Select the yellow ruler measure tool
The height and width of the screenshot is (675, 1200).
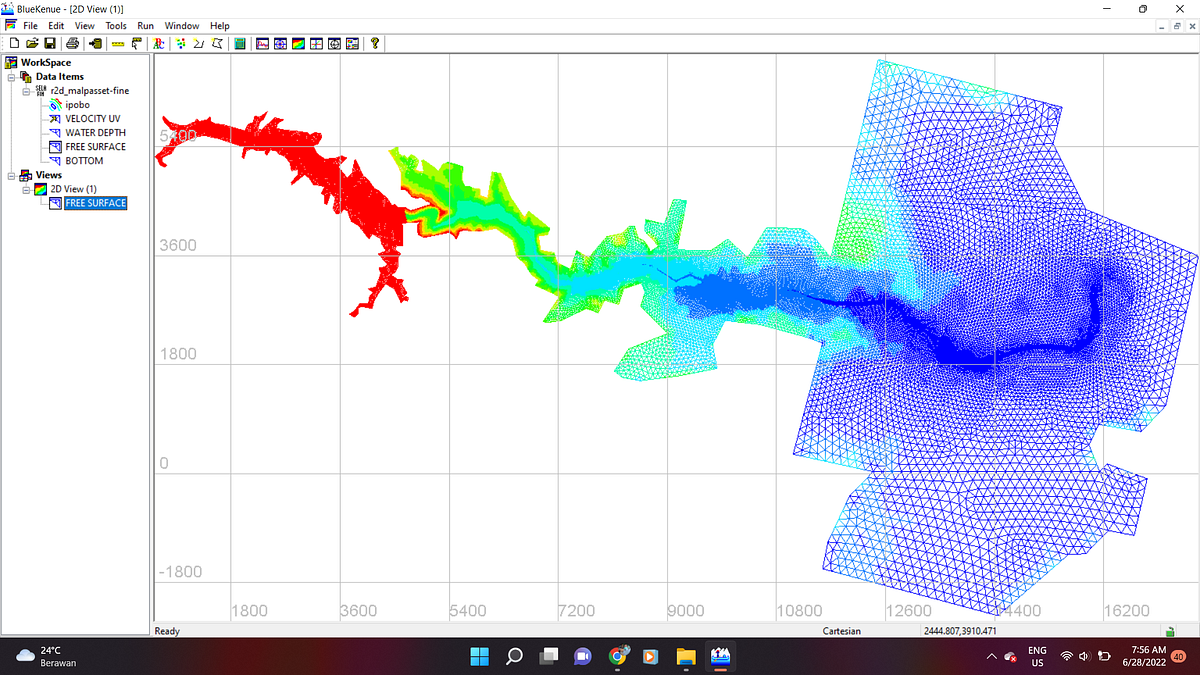(x=117, y=43)
